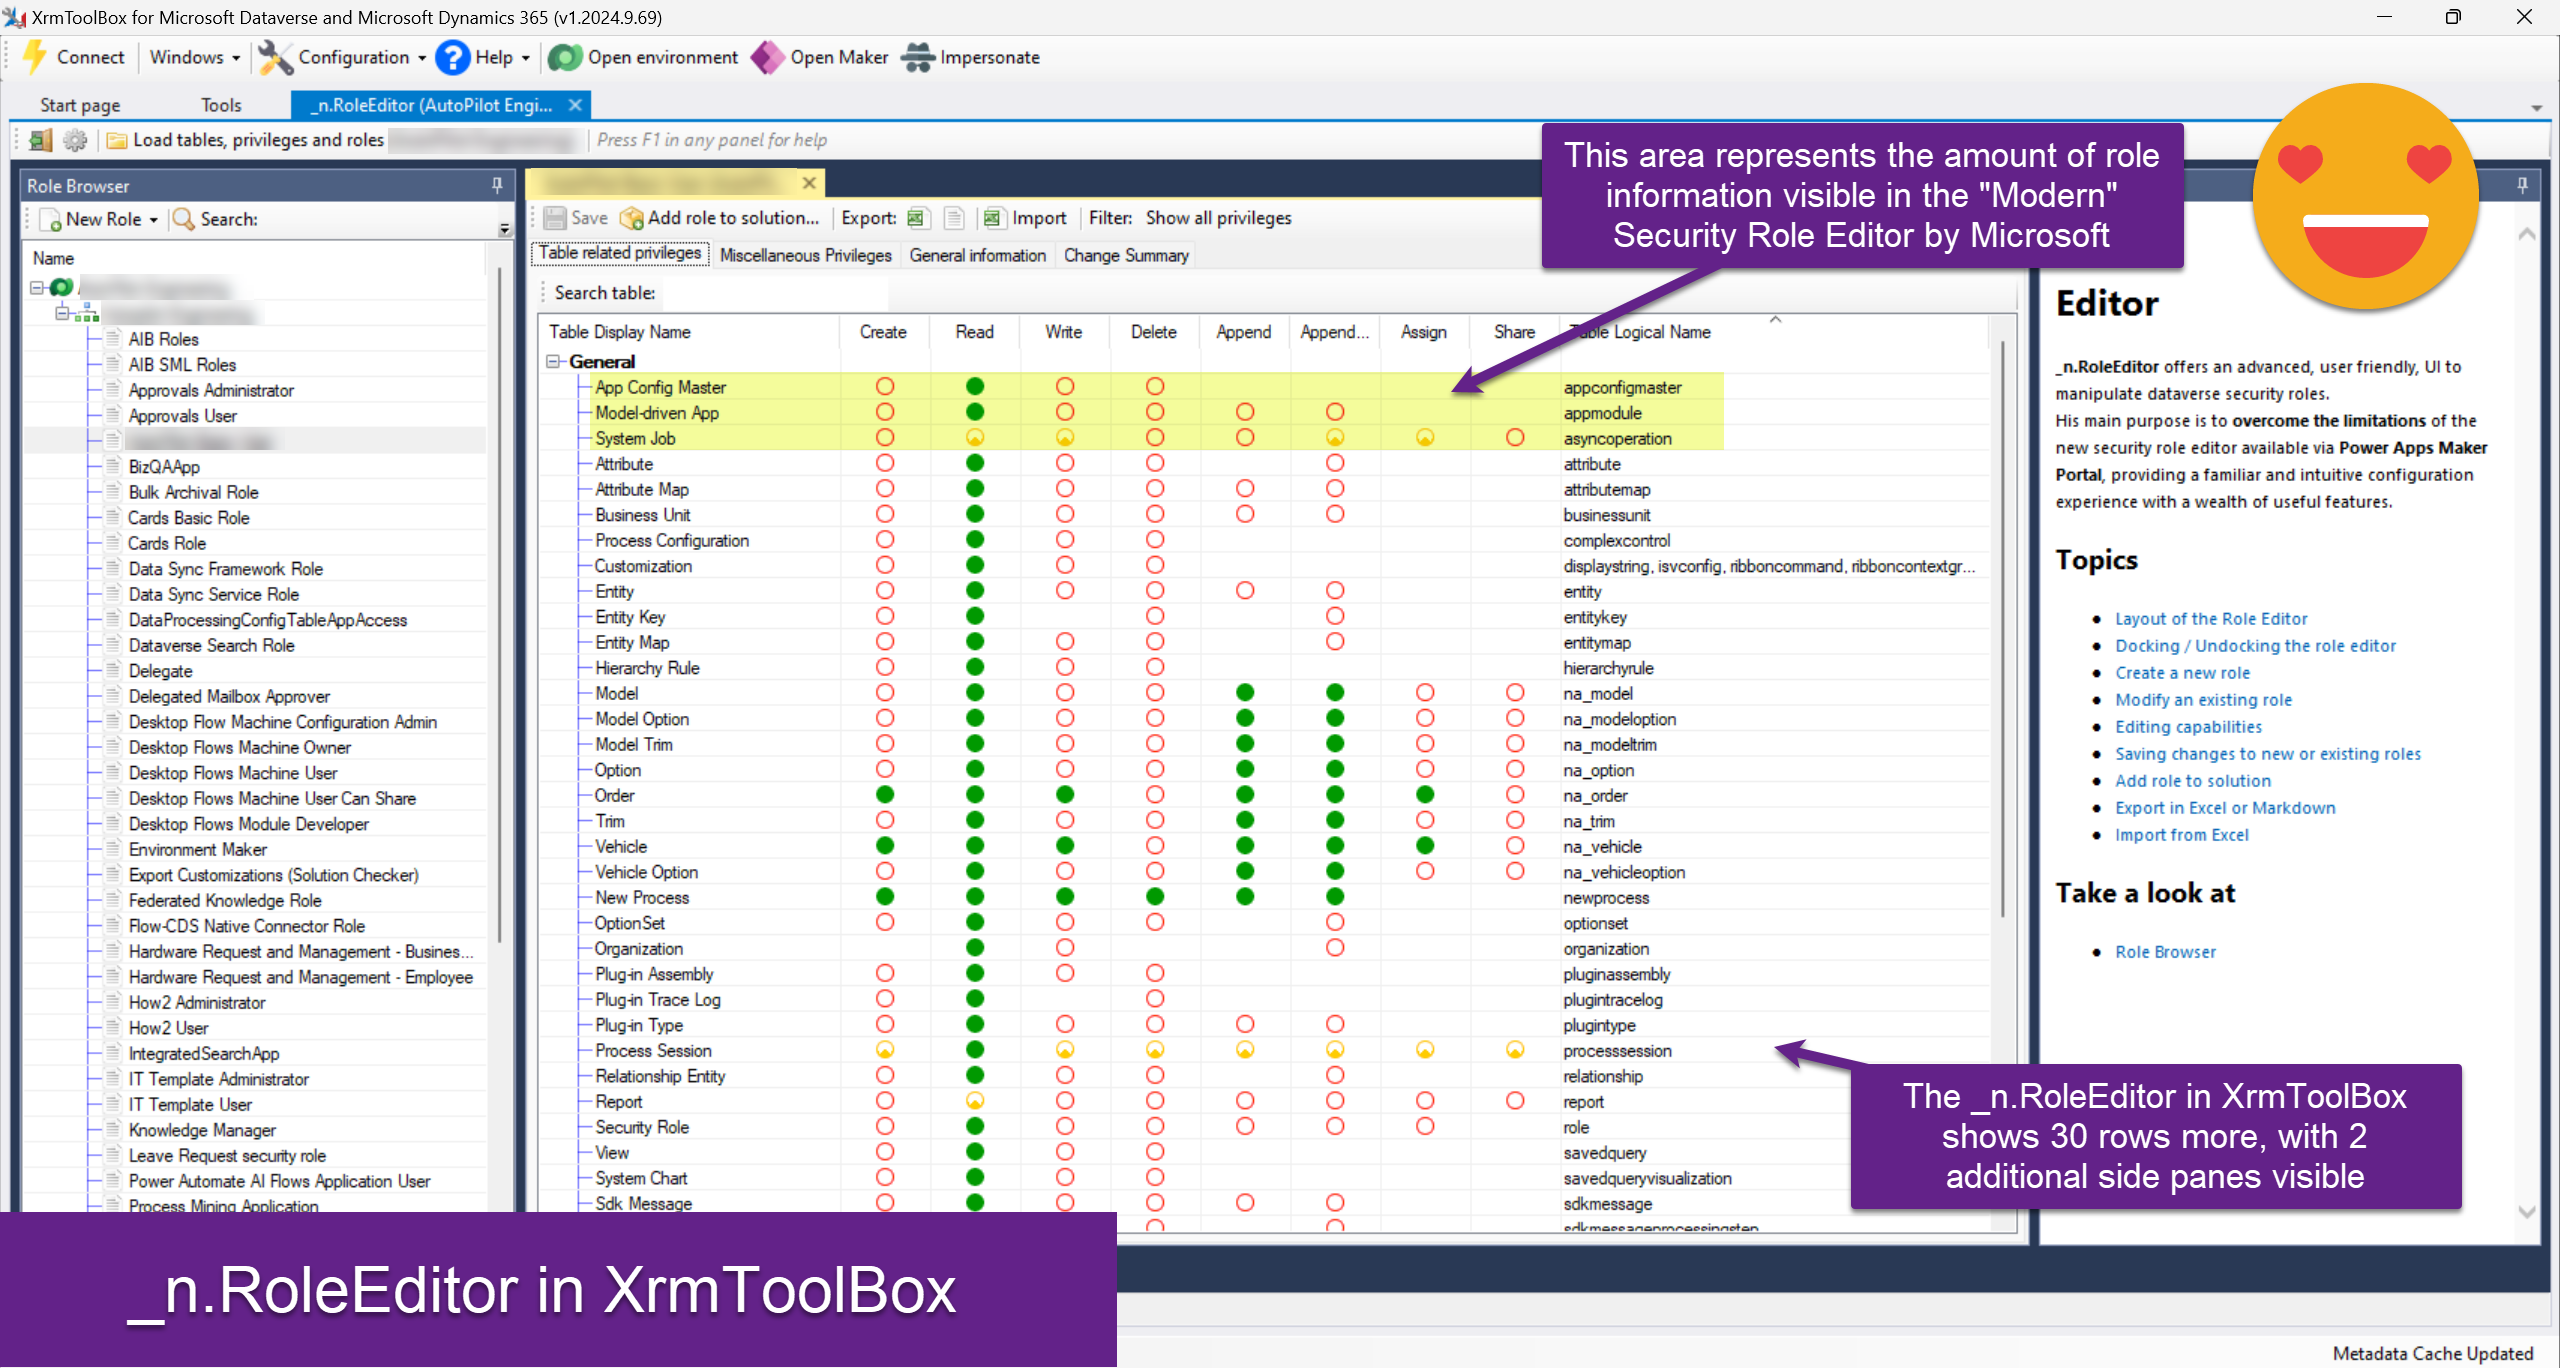Select the Approvals Administrator role

coord(211,390)
